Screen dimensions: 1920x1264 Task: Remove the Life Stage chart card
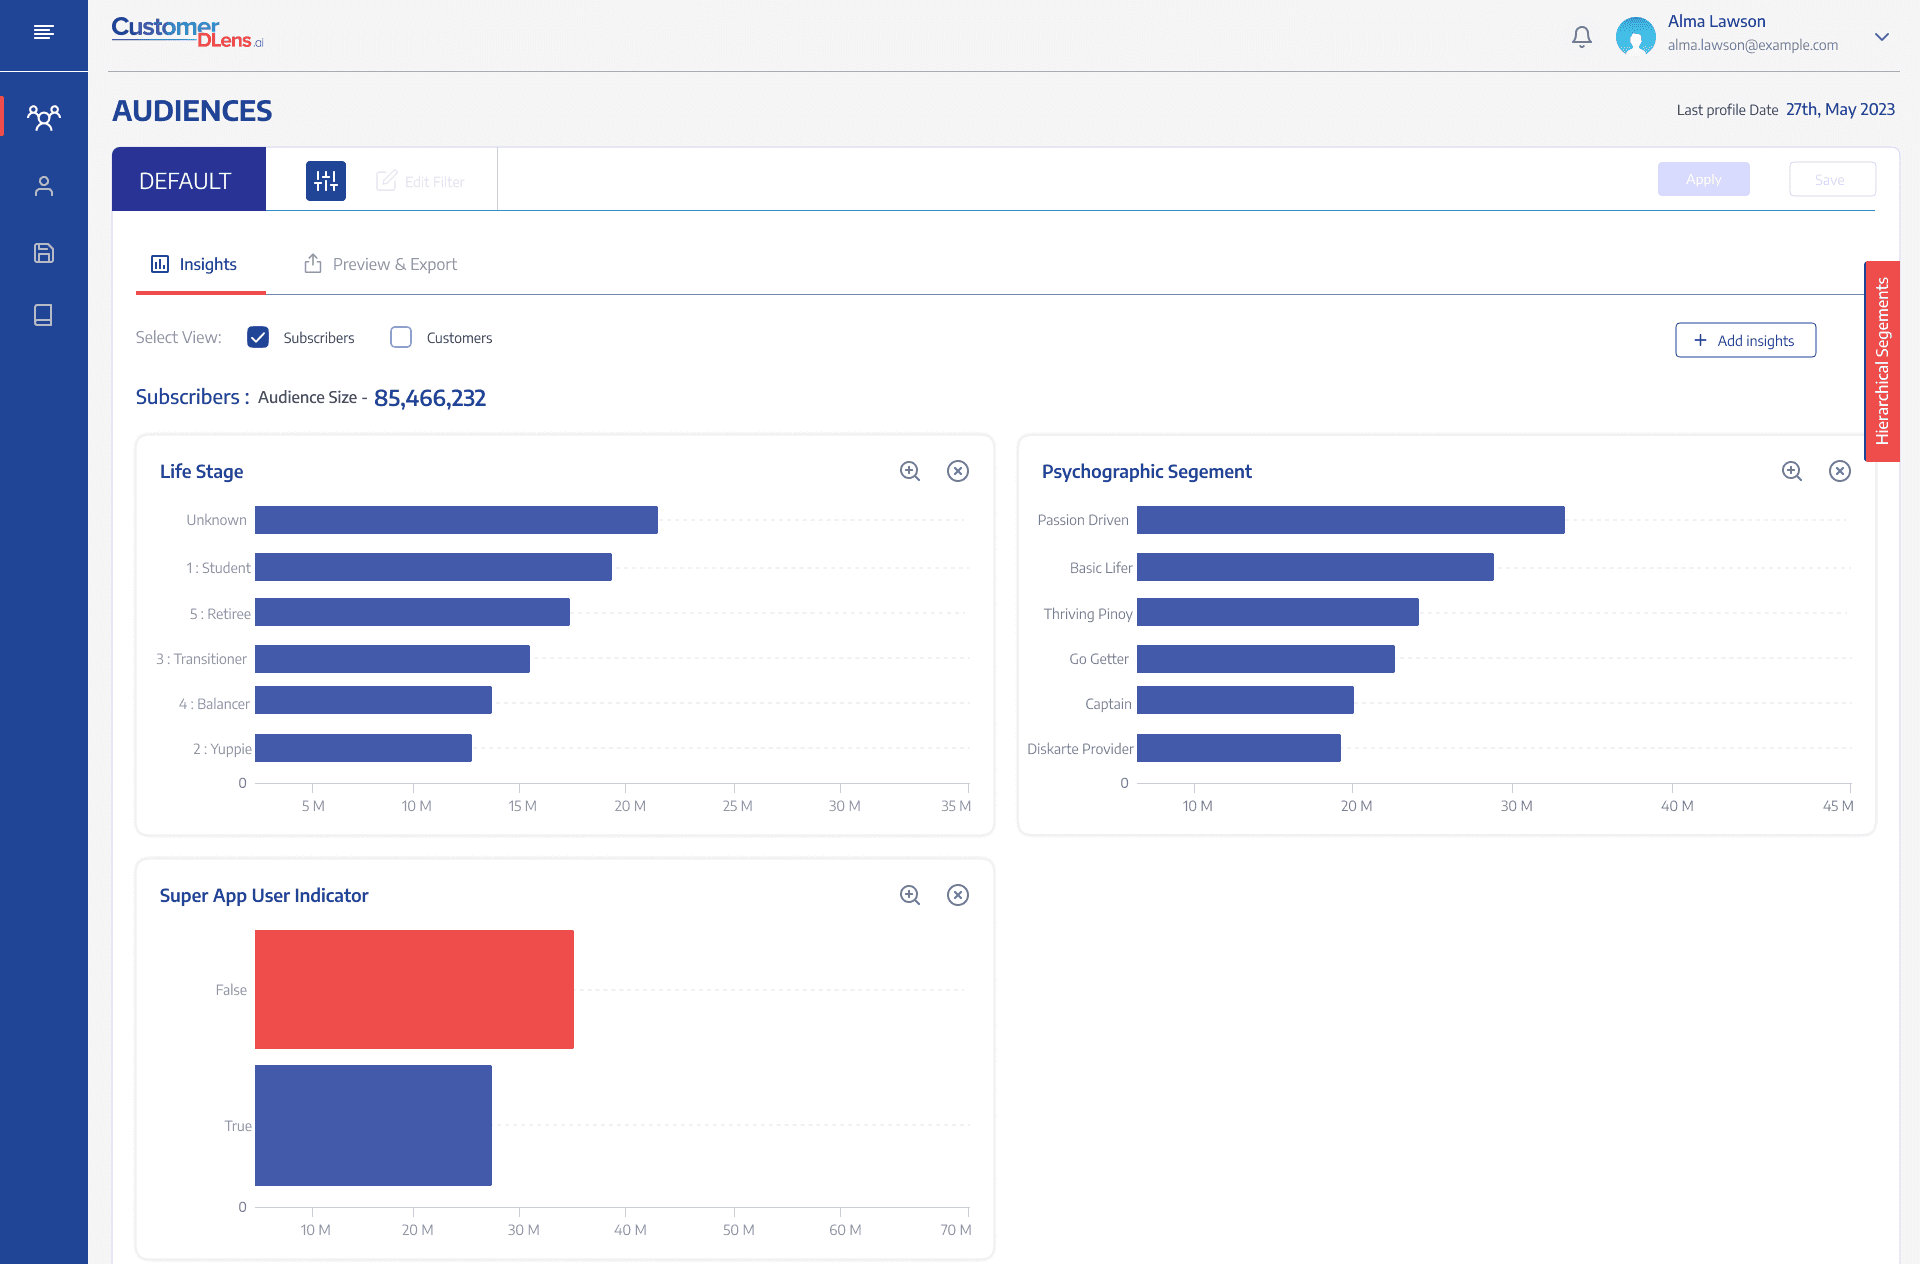(x=958, y=471)
